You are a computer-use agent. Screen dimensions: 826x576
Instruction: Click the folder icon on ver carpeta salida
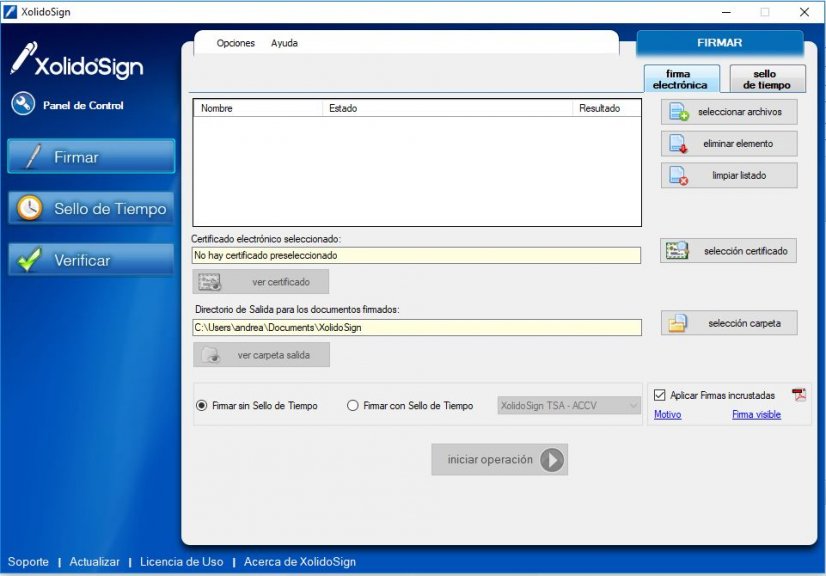(212, 355)
